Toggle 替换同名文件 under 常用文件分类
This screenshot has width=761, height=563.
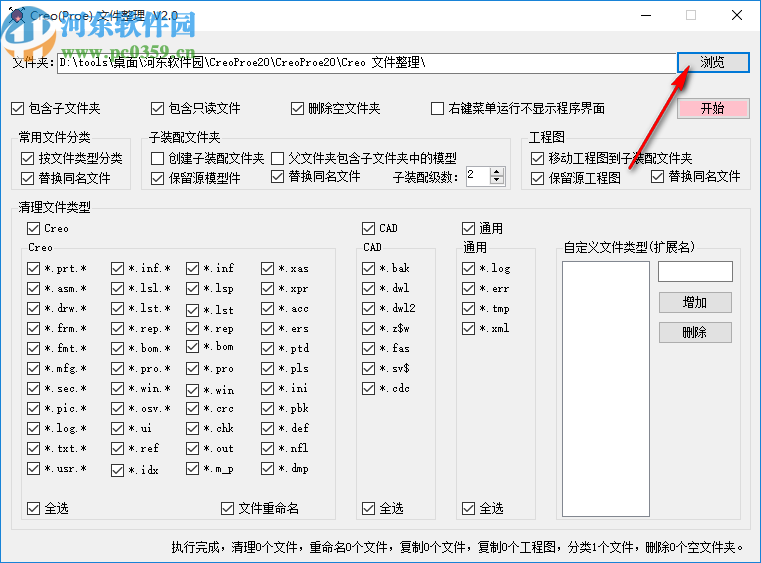pyautogui.click(x=27, y=178)
